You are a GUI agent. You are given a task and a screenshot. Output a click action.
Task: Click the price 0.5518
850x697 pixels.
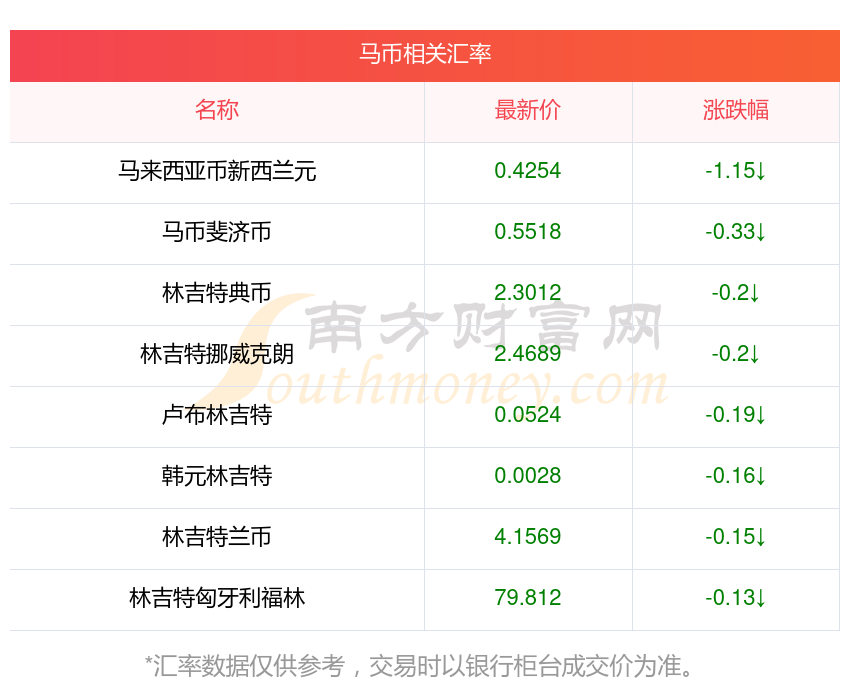527,232
